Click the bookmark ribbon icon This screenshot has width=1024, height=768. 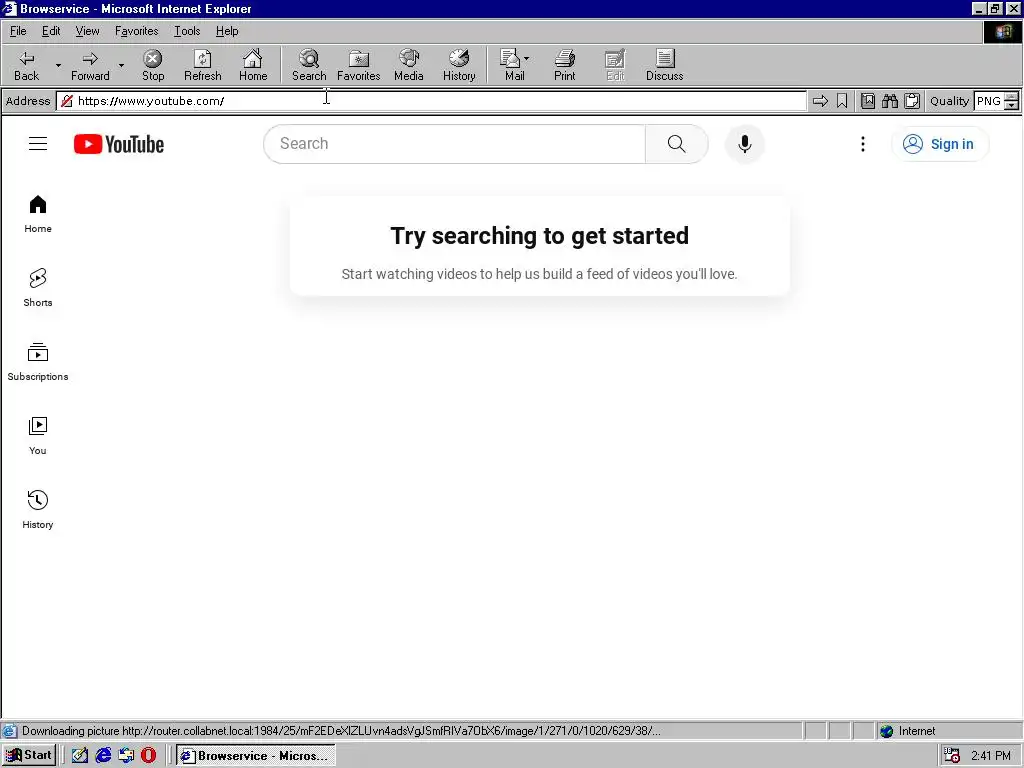point(842,101)
